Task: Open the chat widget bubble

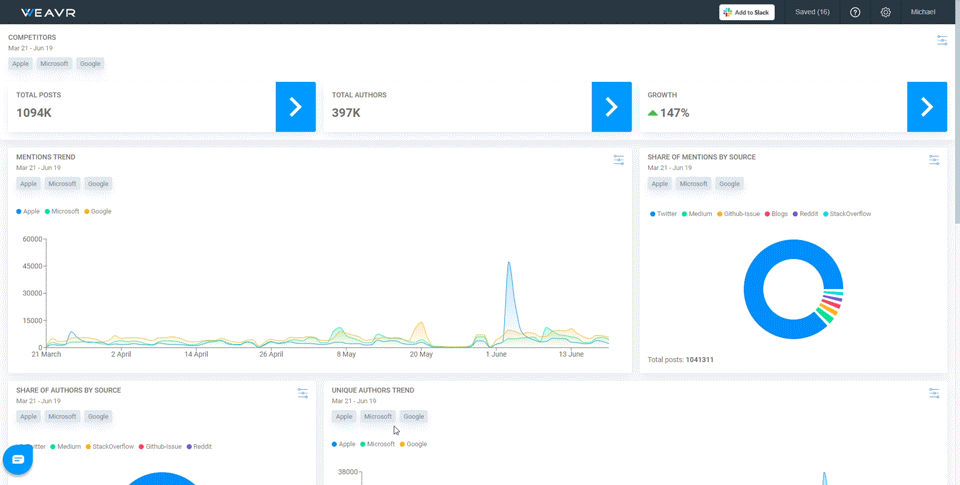Action: pos(18,459)
